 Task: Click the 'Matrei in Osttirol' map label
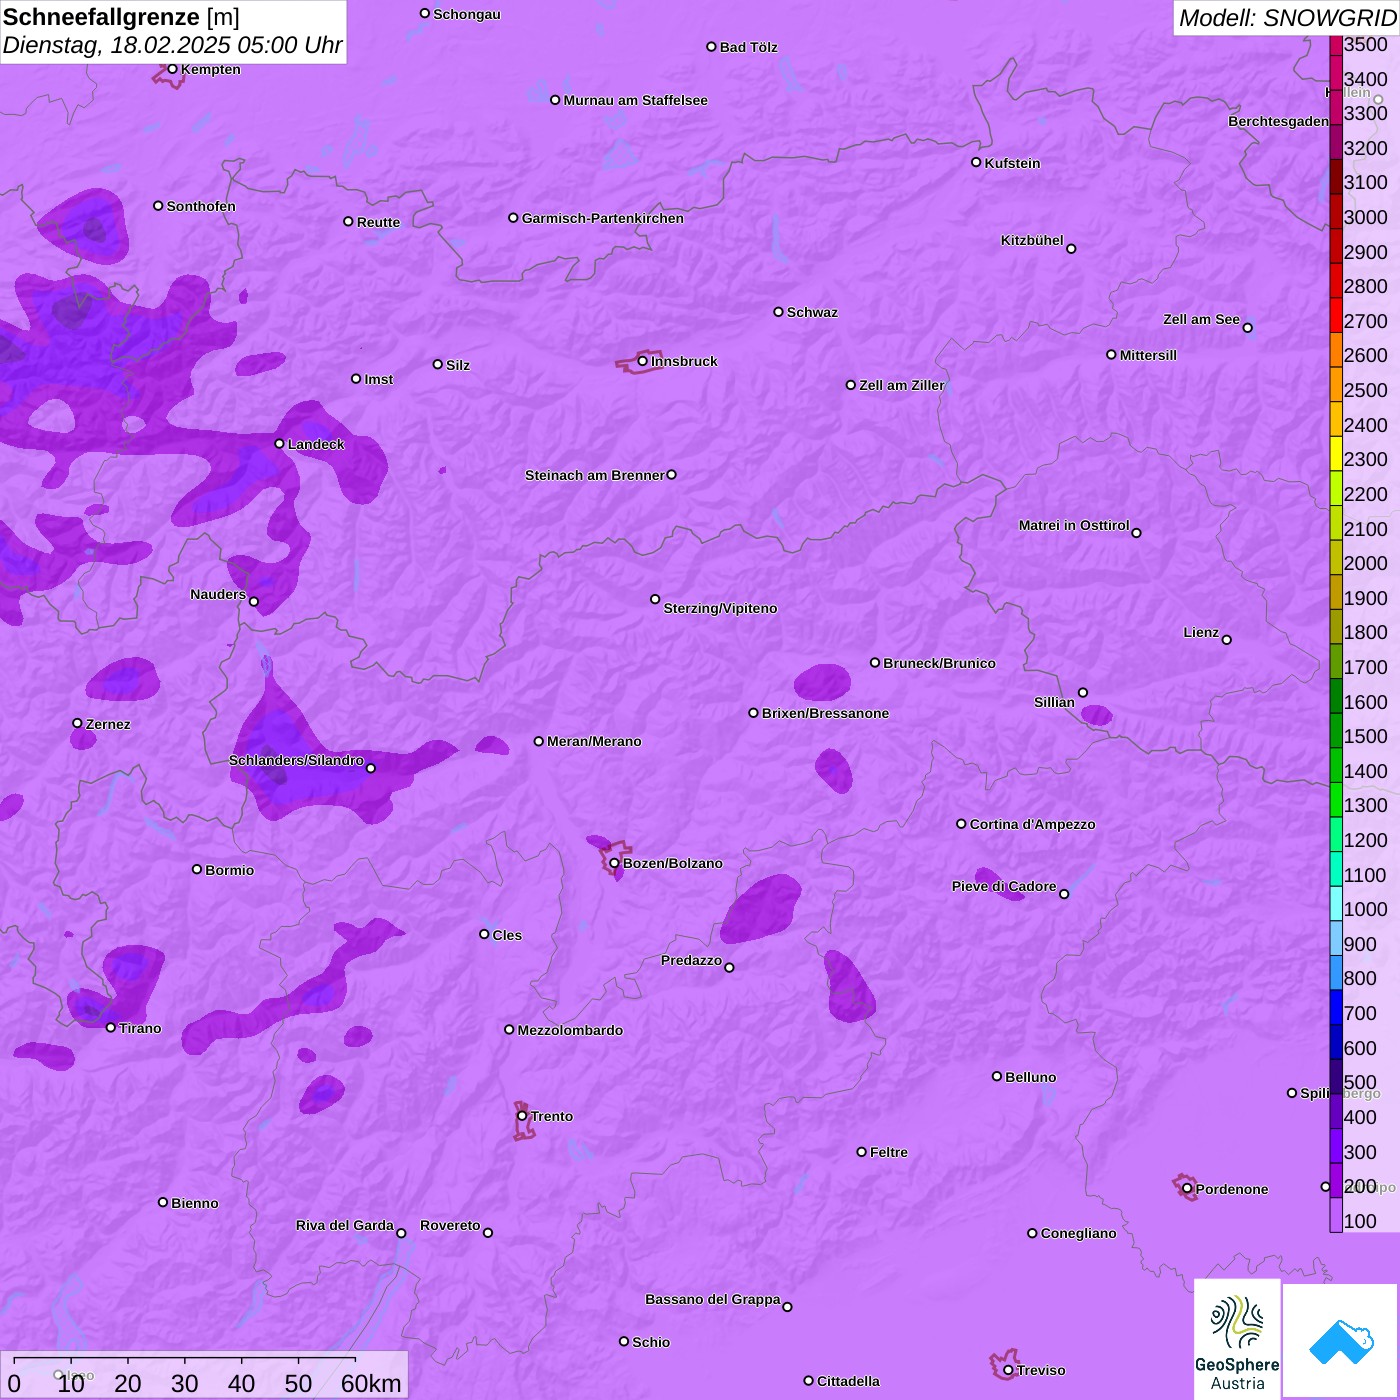tap(1074, 525)
